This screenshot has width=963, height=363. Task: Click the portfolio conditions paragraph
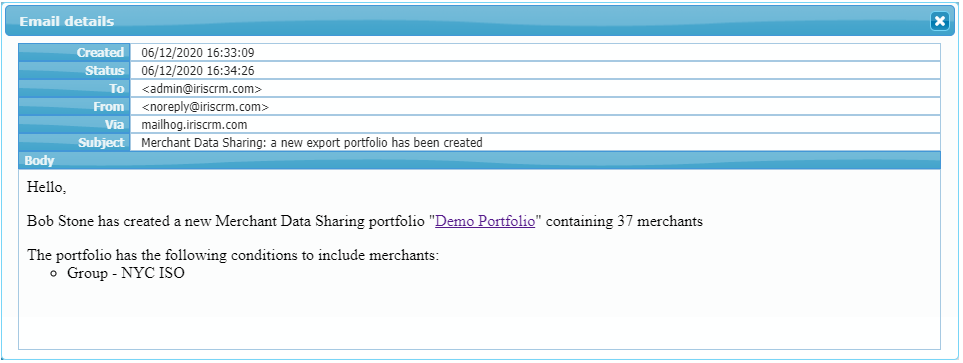(233, 256)
